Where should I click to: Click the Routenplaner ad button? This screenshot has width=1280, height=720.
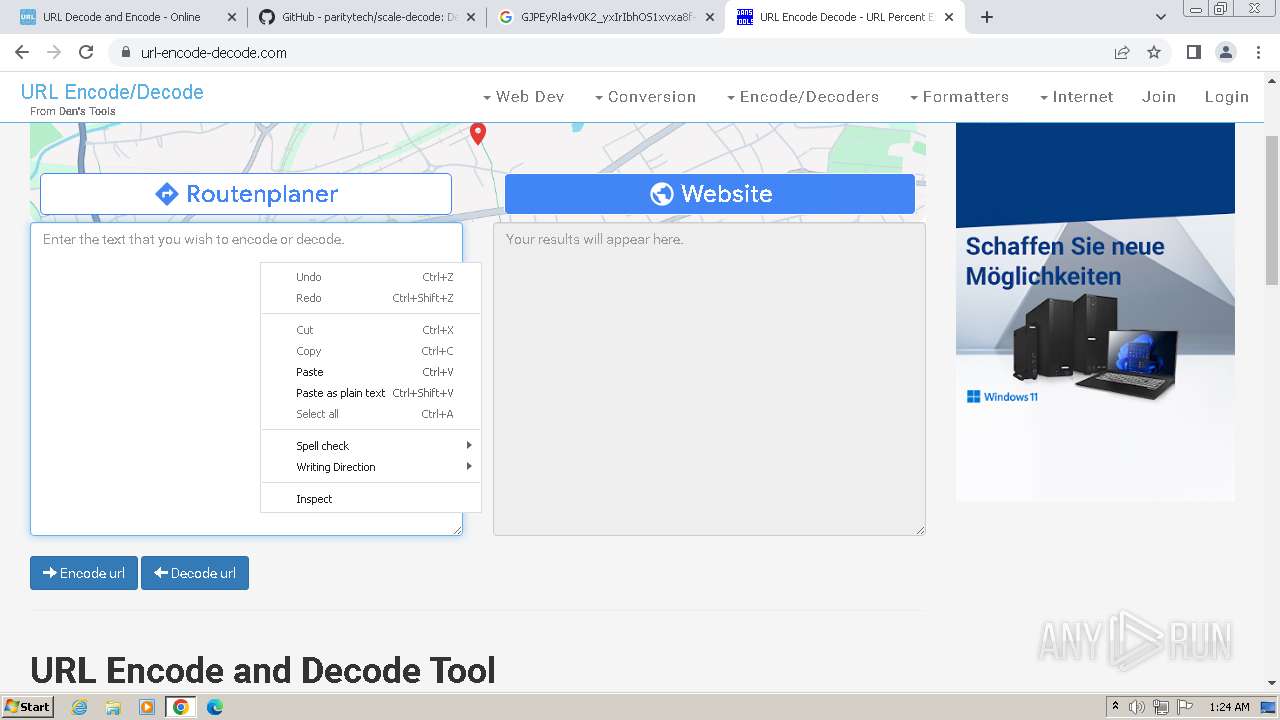246,194
